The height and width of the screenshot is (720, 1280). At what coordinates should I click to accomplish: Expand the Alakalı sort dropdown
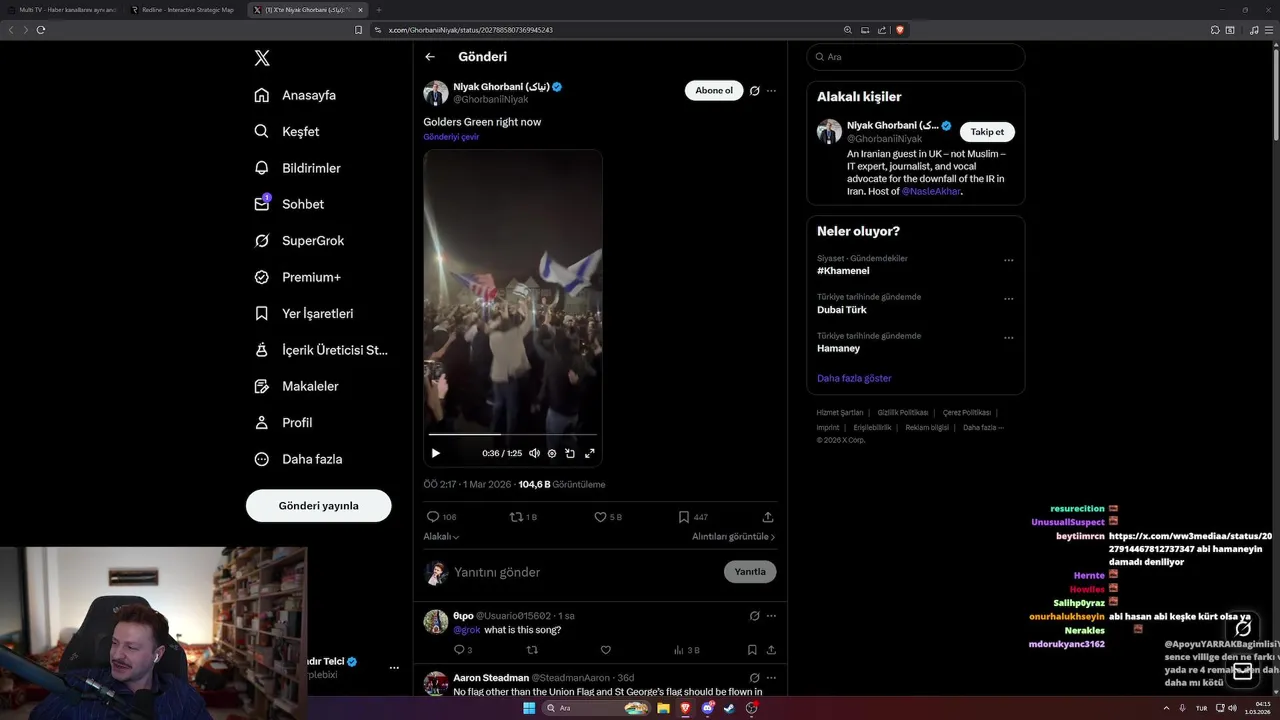point(441,537)
